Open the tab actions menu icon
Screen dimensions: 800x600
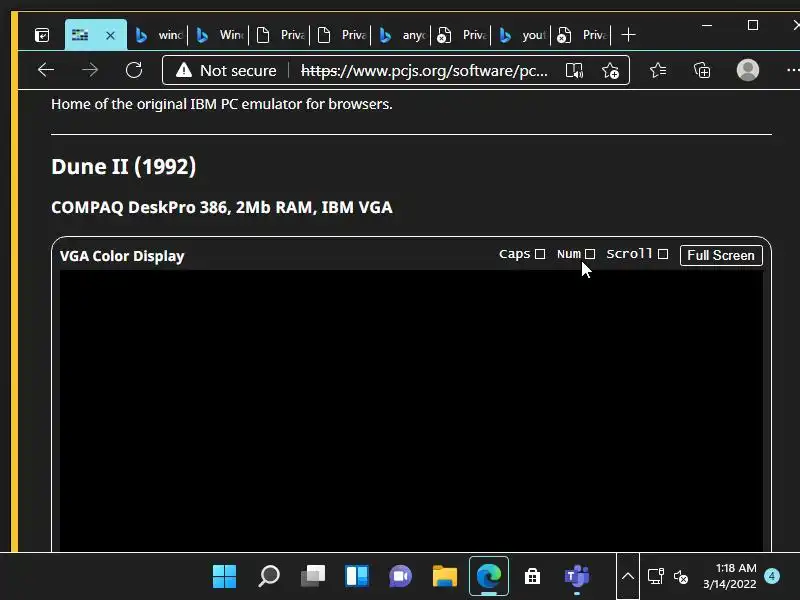(42, 35)
